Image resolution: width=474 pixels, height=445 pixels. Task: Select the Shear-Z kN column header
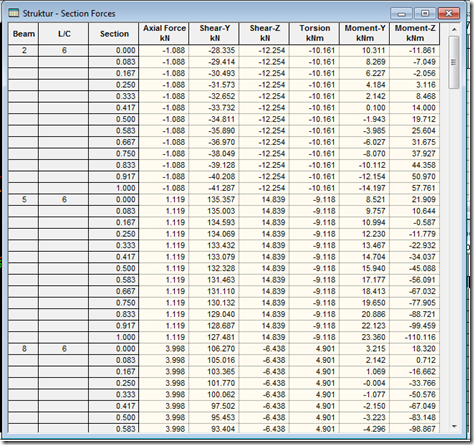tap(264, 33)
